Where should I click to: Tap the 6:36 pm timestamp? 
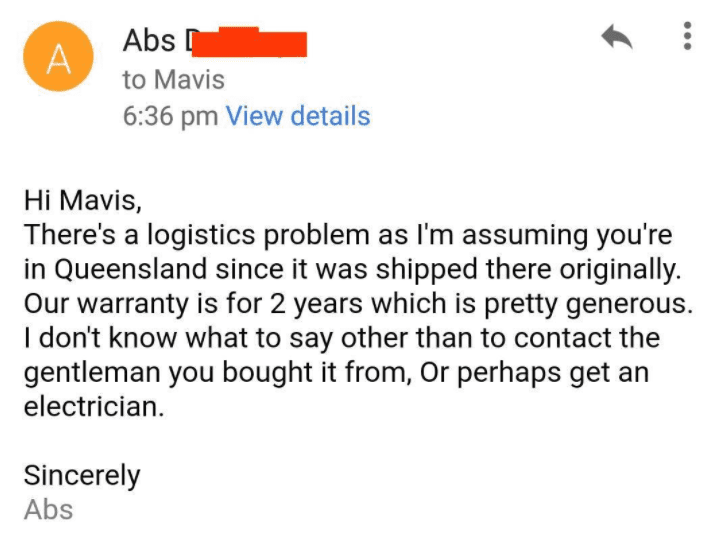pos(171,116)
